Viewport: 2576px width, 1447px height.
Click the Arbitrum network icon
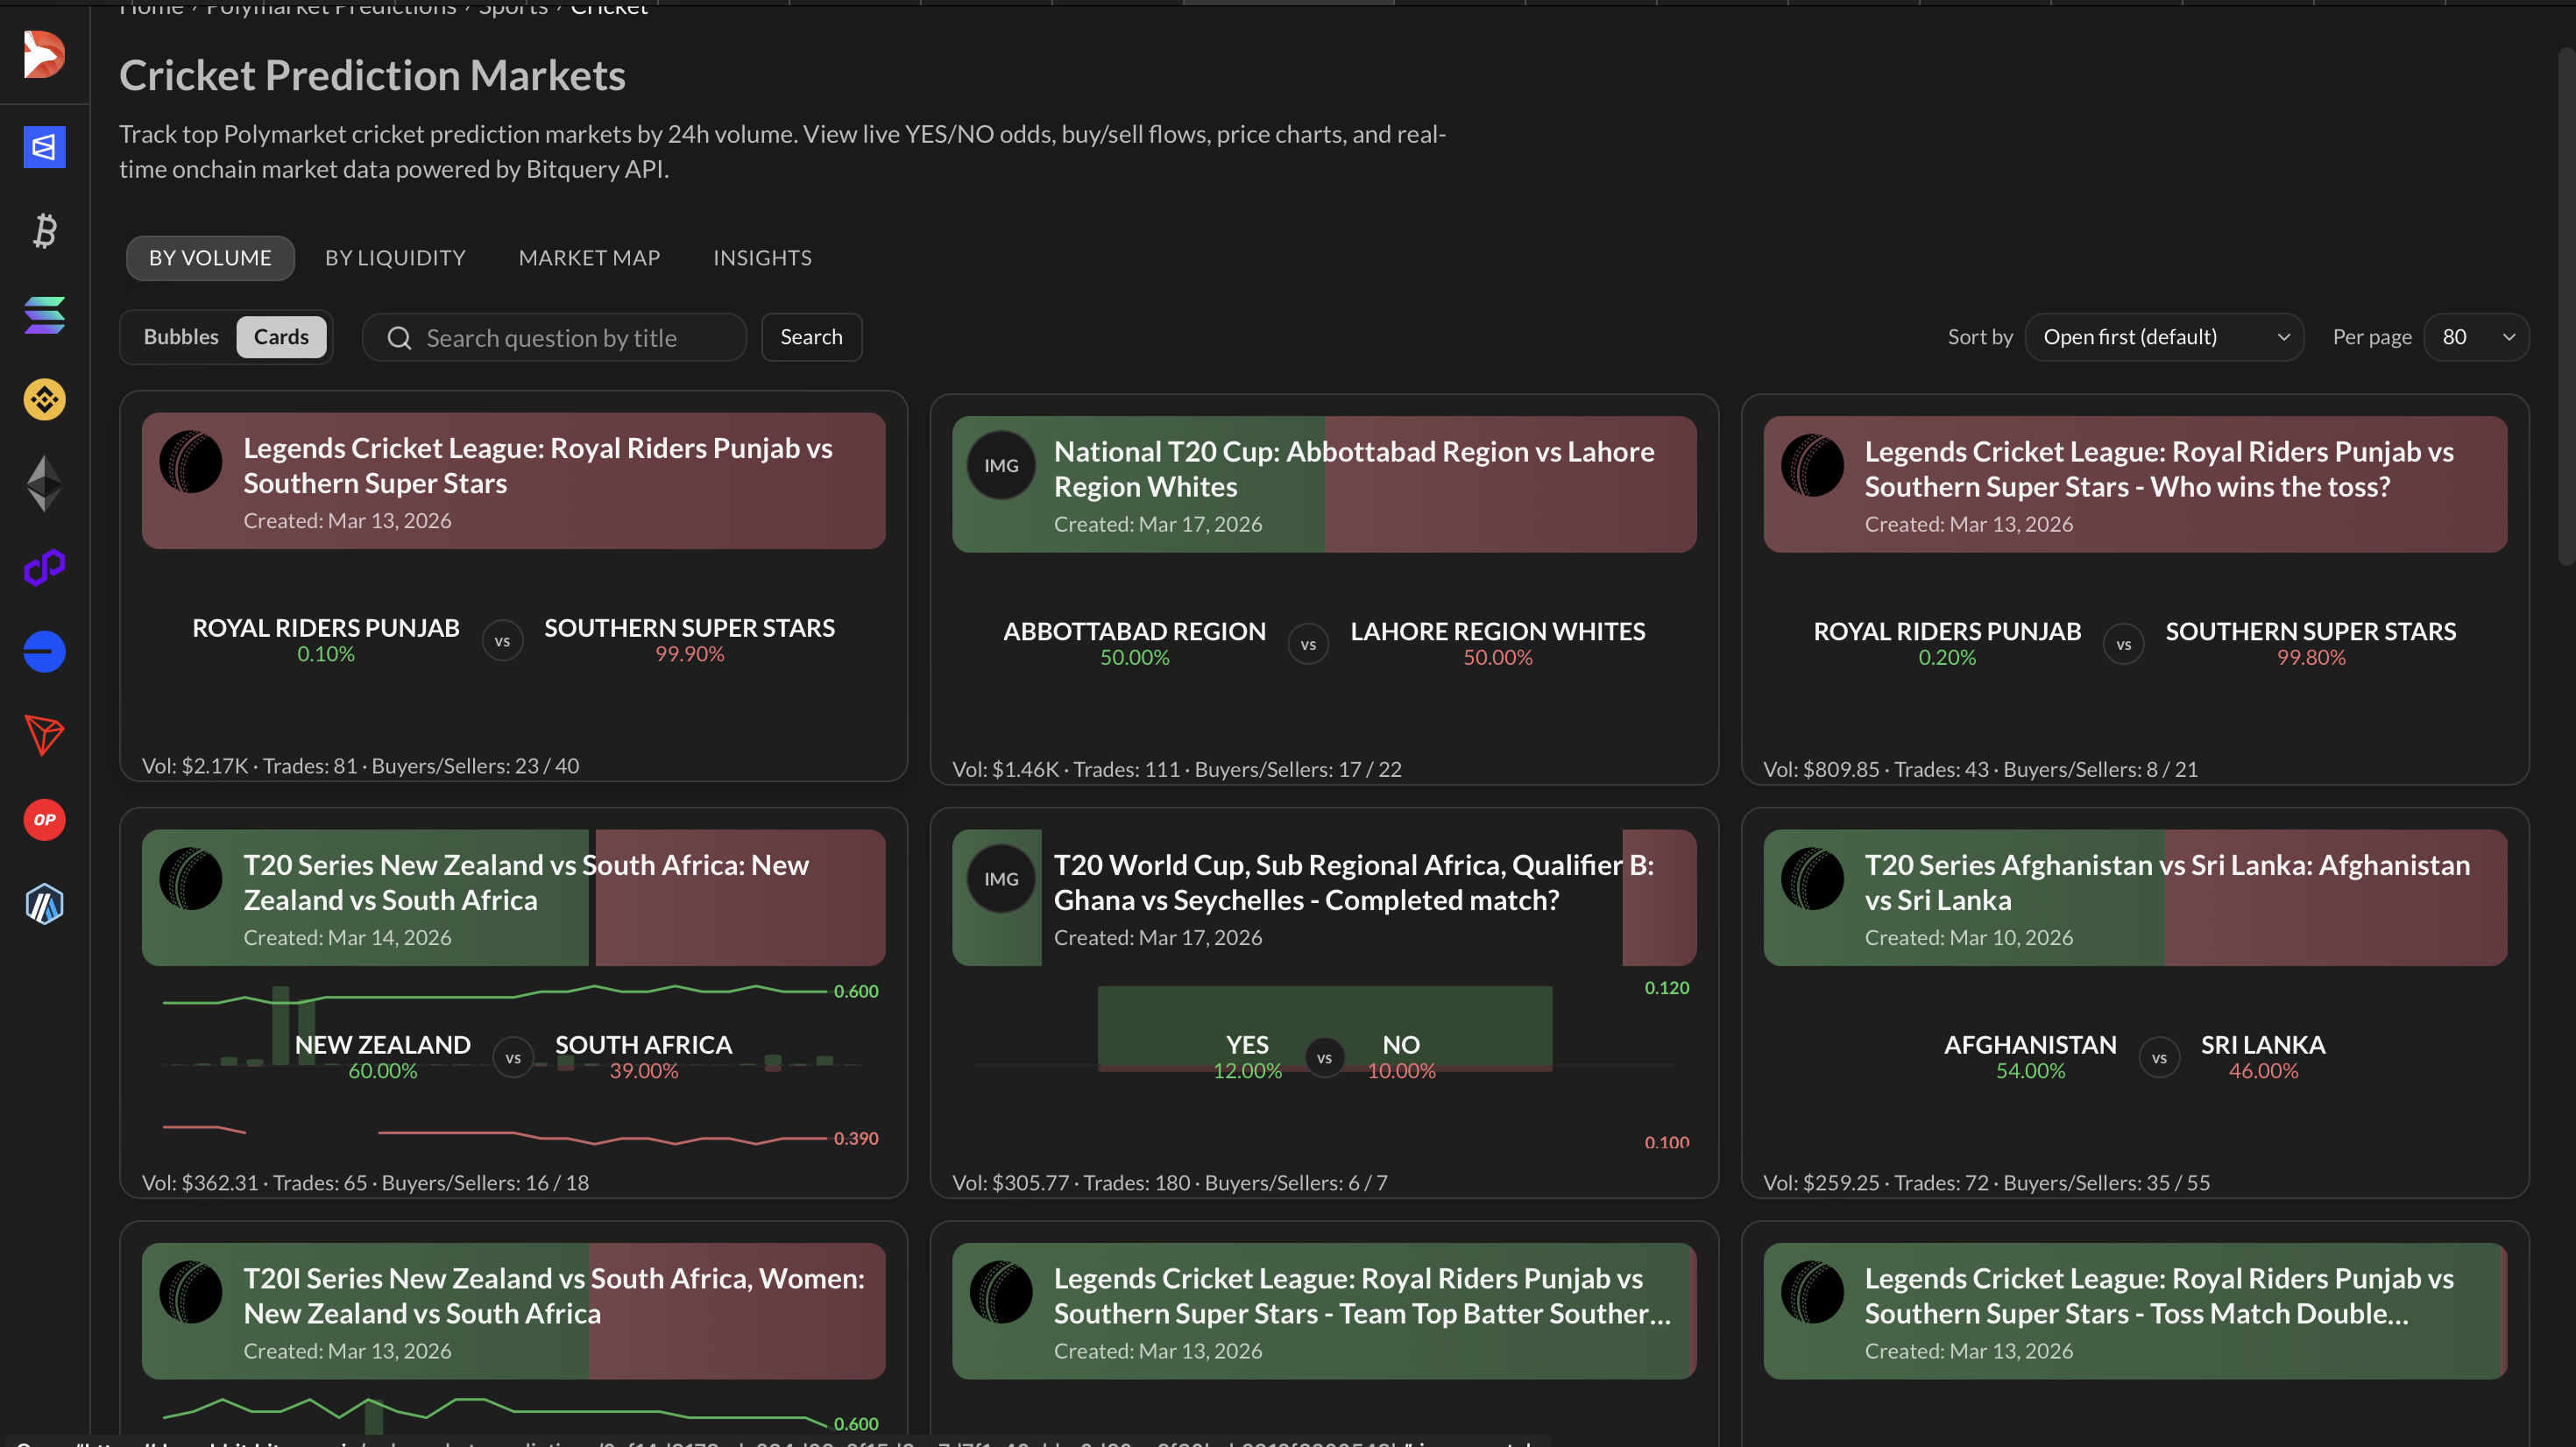44,903
